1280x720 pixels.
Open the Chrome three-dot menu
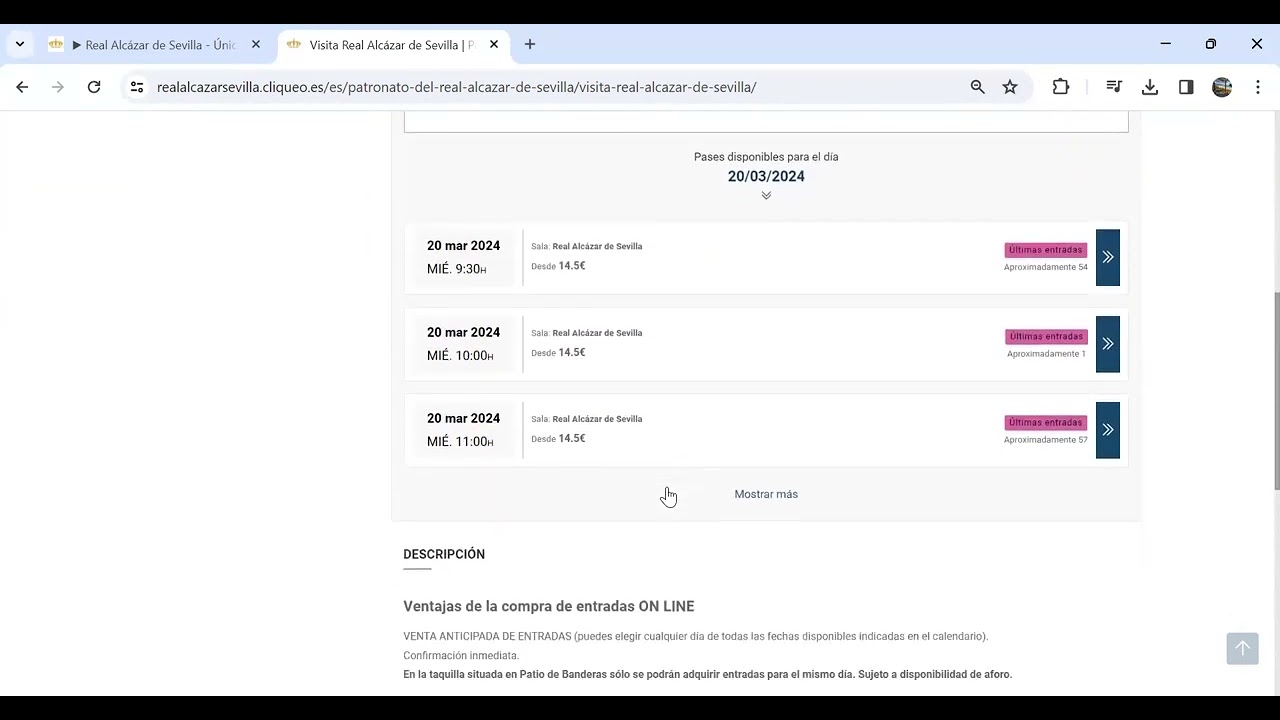coord(1258,87)
